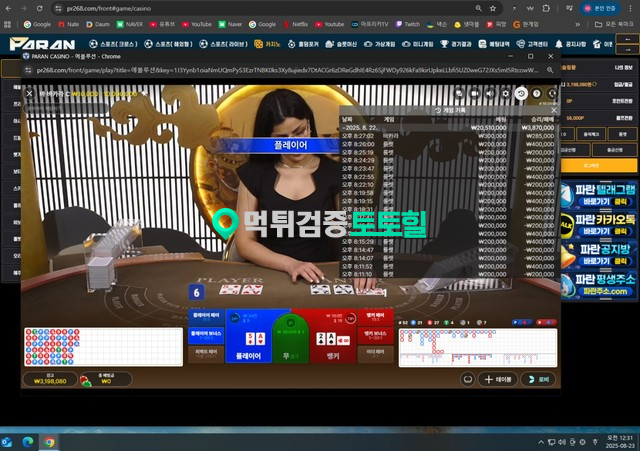Bet on the blue 플레이어 area

pos(249,336)
